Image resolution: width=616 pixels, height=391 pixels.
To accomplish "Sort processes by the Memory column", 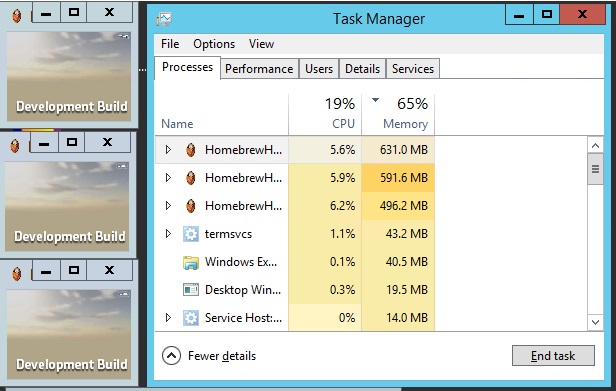I will point(398,114).
